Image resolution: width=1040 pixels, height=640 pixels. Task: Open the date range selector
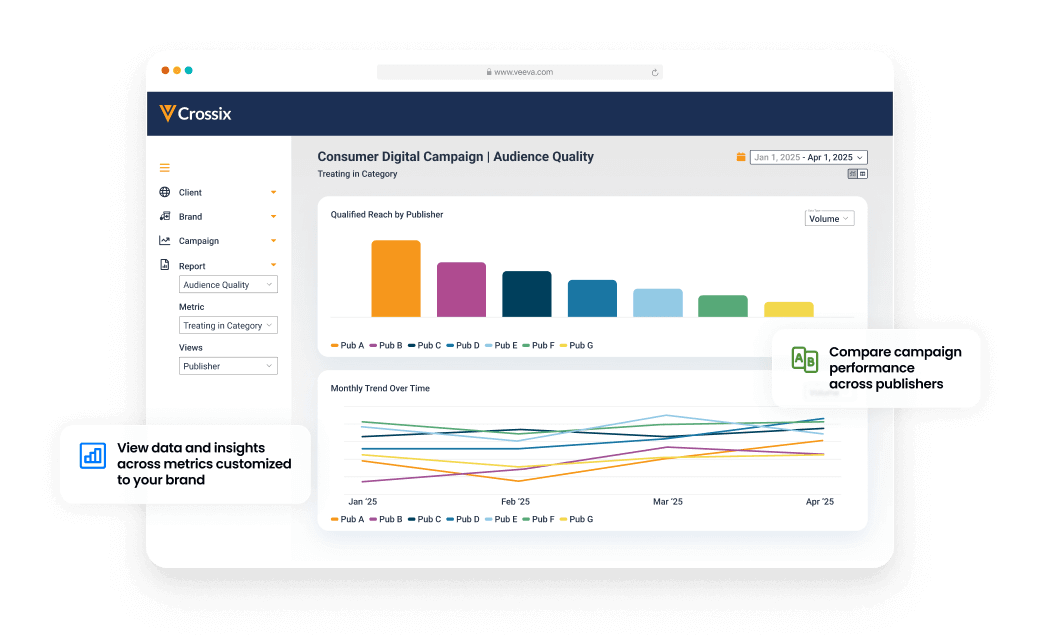coord(808,157)
